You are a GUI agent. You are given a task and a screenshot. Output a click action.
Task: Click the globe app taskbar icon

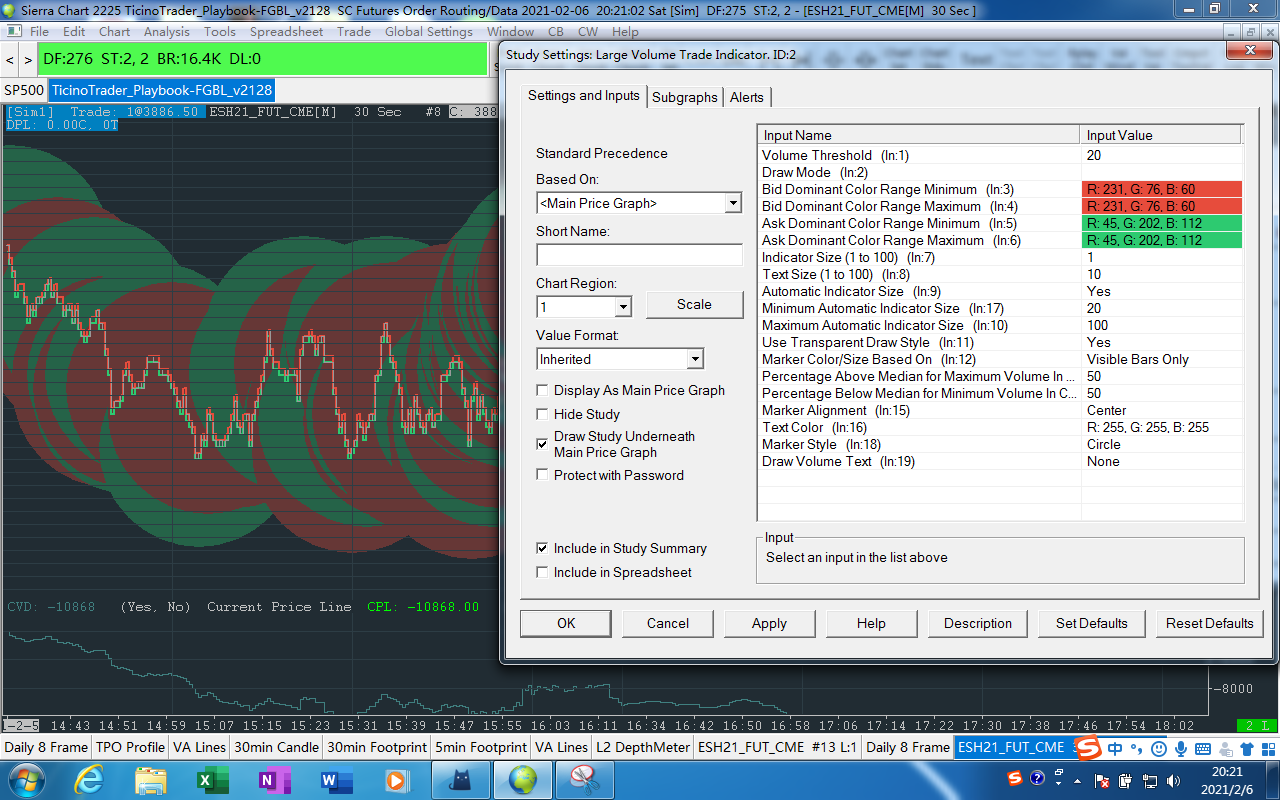[523, 779]
